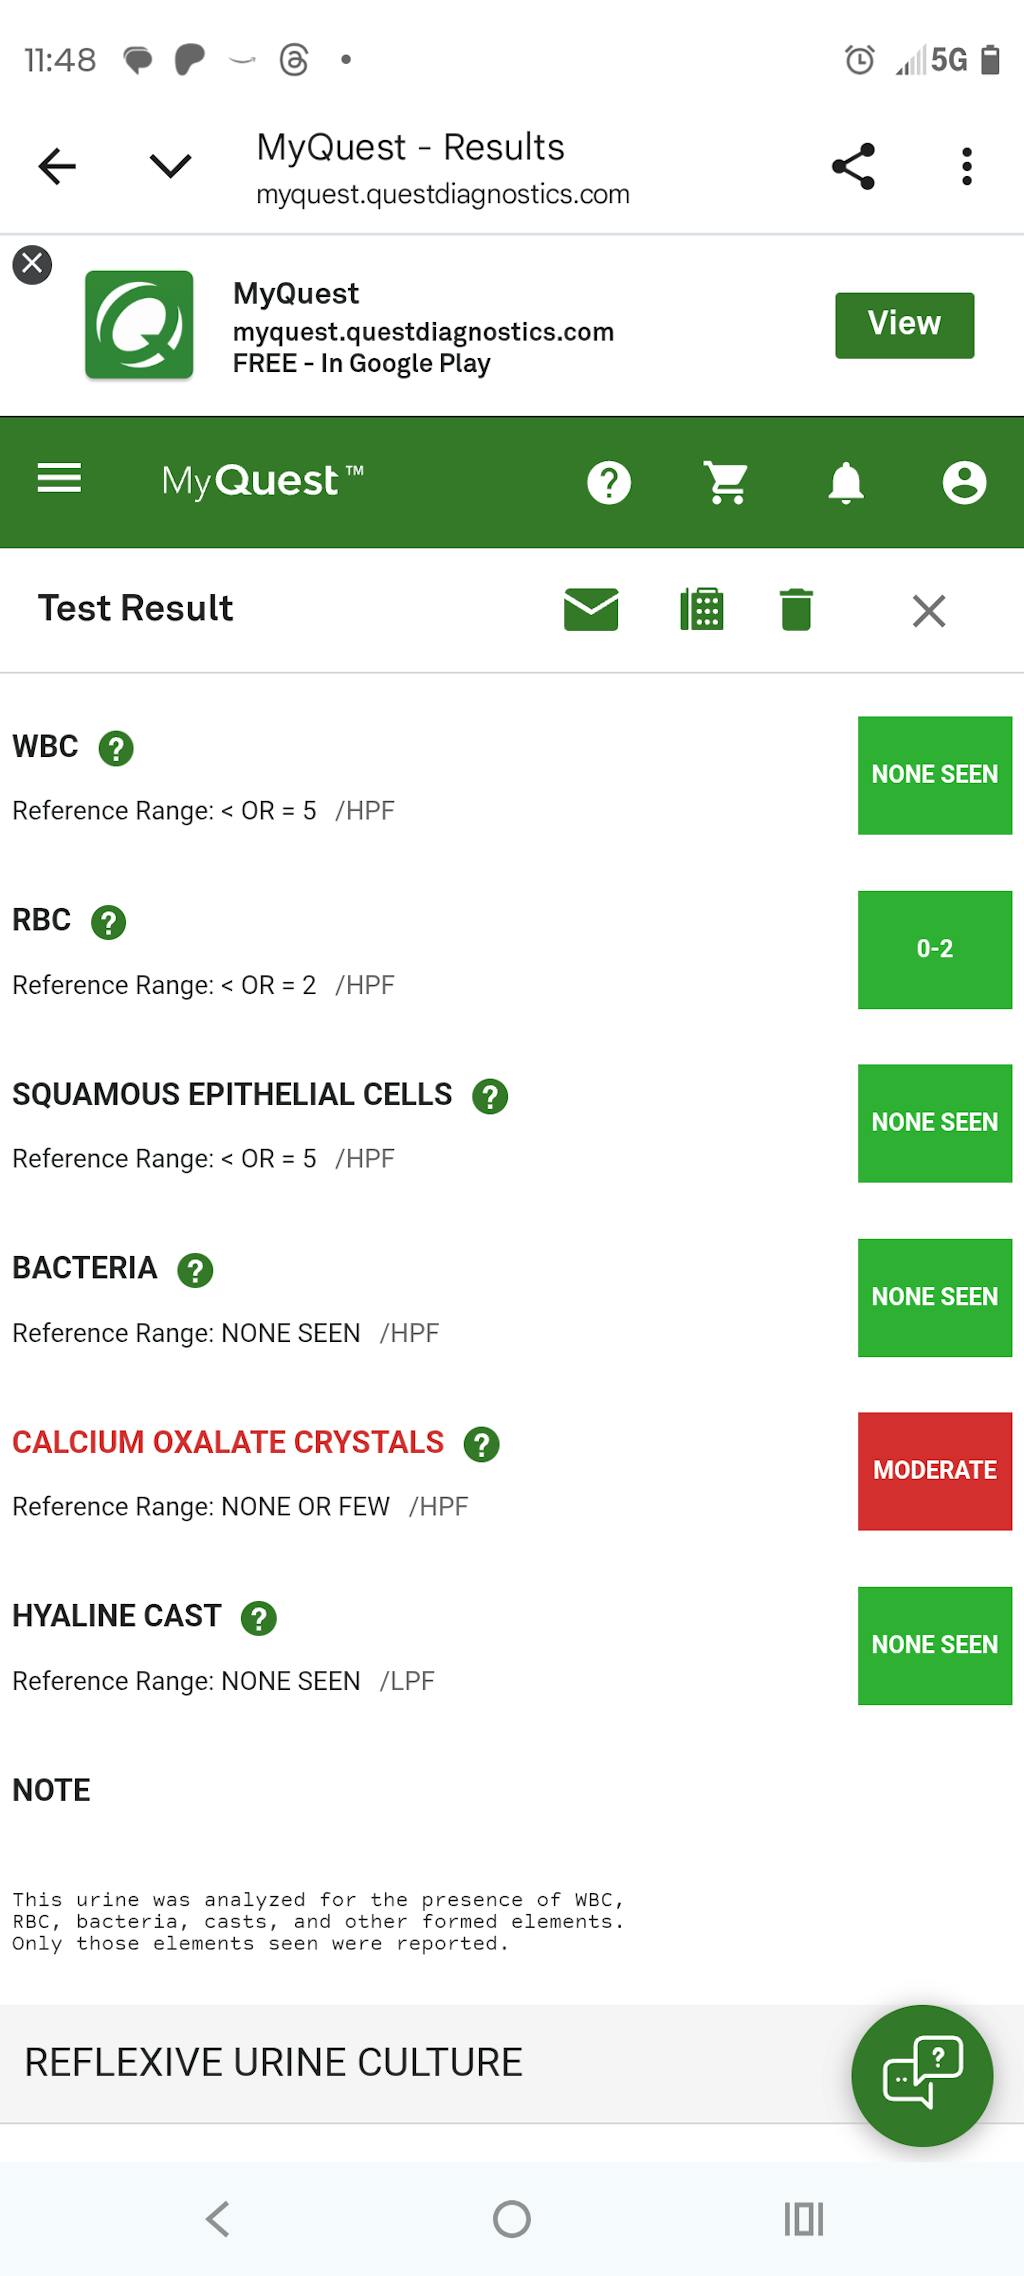Screen dimensions: 1024x2276
Task: Show info about WBC test
Action: [116, 748]
